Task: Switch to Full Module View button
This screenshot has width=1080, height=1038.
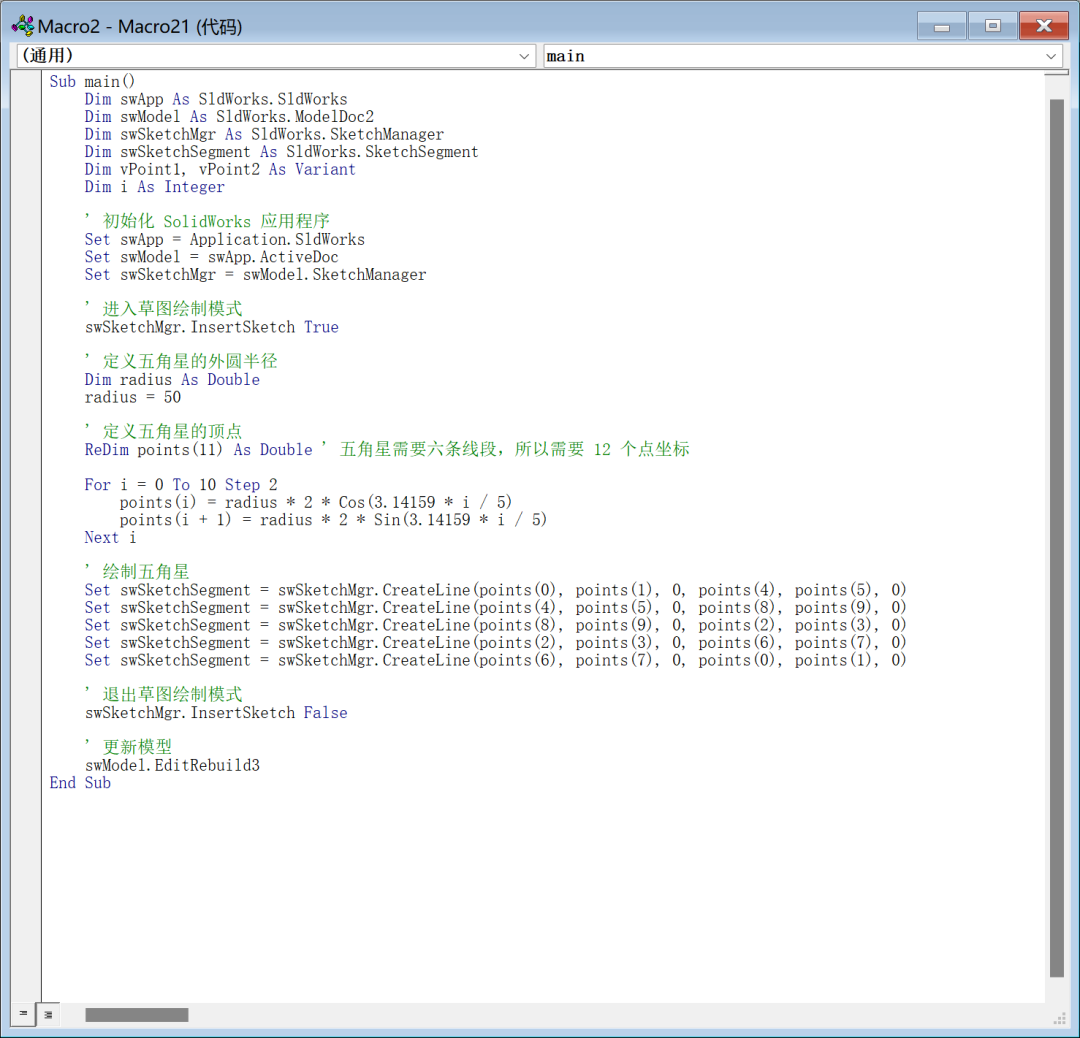Action: click(48, 1014)
